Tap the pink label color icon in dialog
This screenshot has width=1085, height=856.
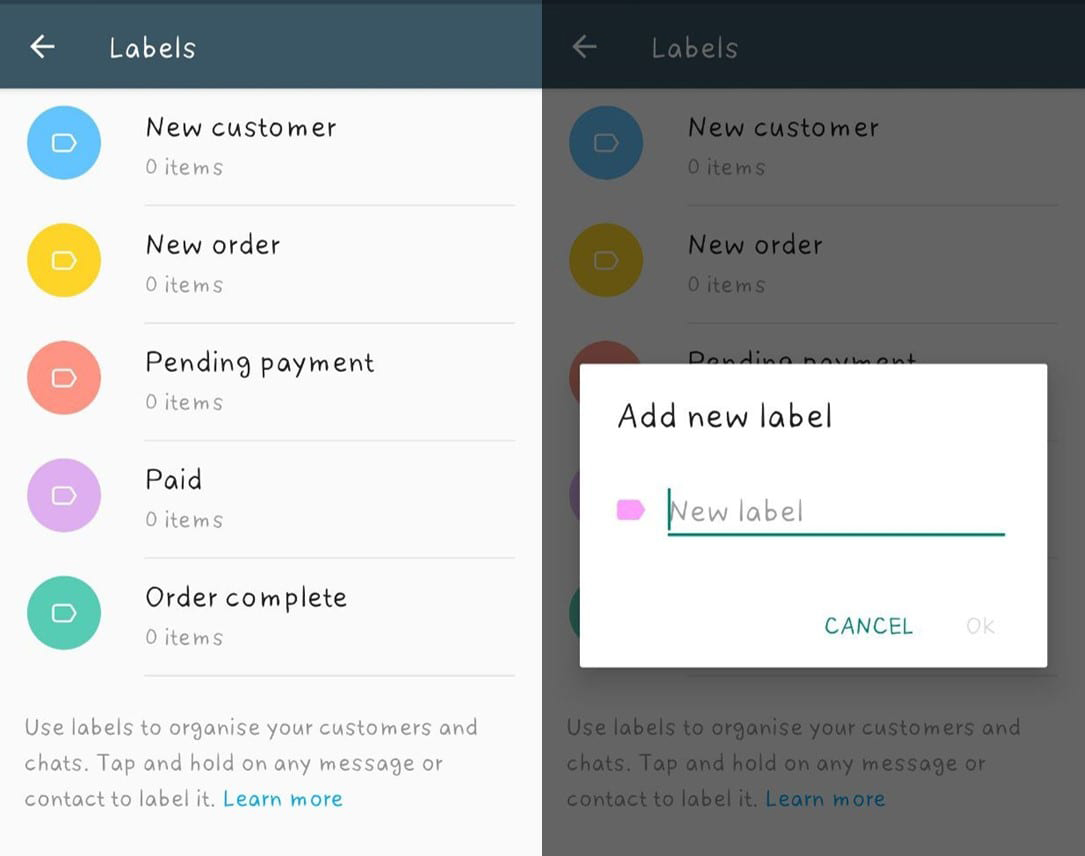point(630,511)
